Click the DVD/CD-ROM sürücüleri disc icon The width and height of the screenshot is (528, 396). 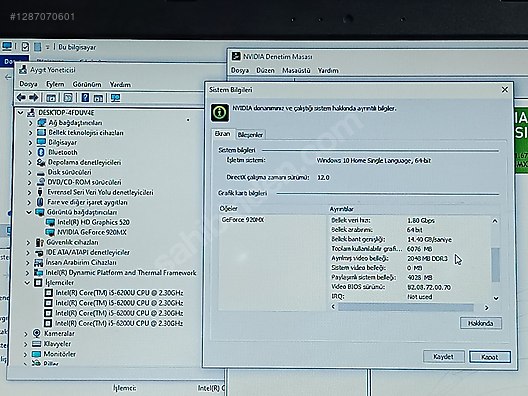tap(40, 182)
